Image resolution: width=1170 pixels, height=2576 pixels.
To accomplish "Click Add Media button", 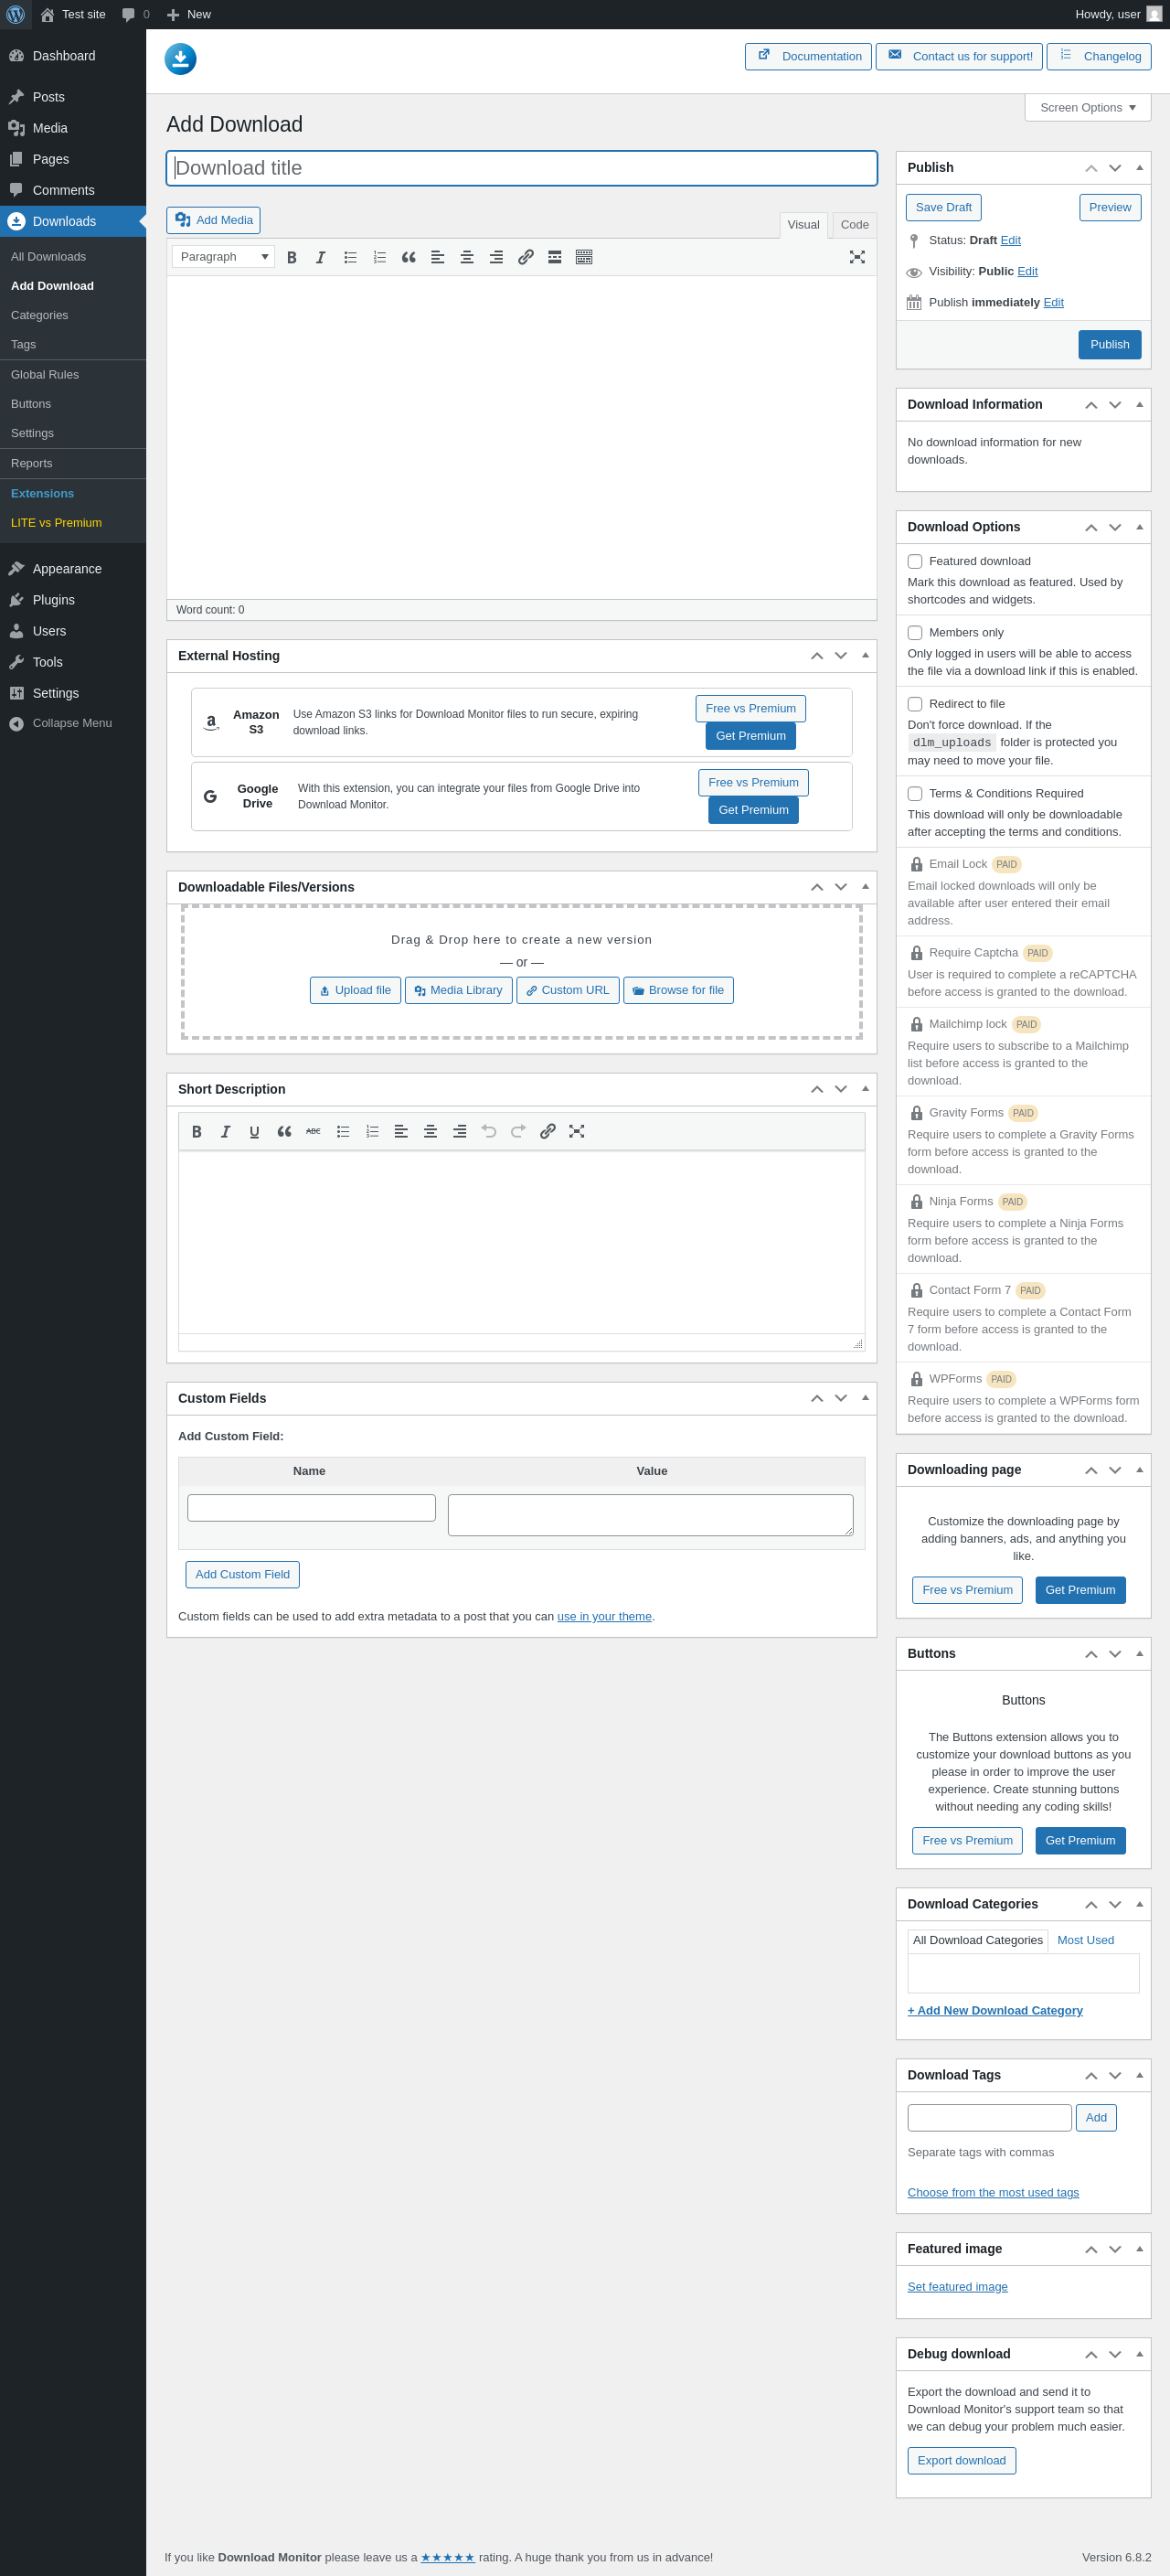I will point(213,221).
